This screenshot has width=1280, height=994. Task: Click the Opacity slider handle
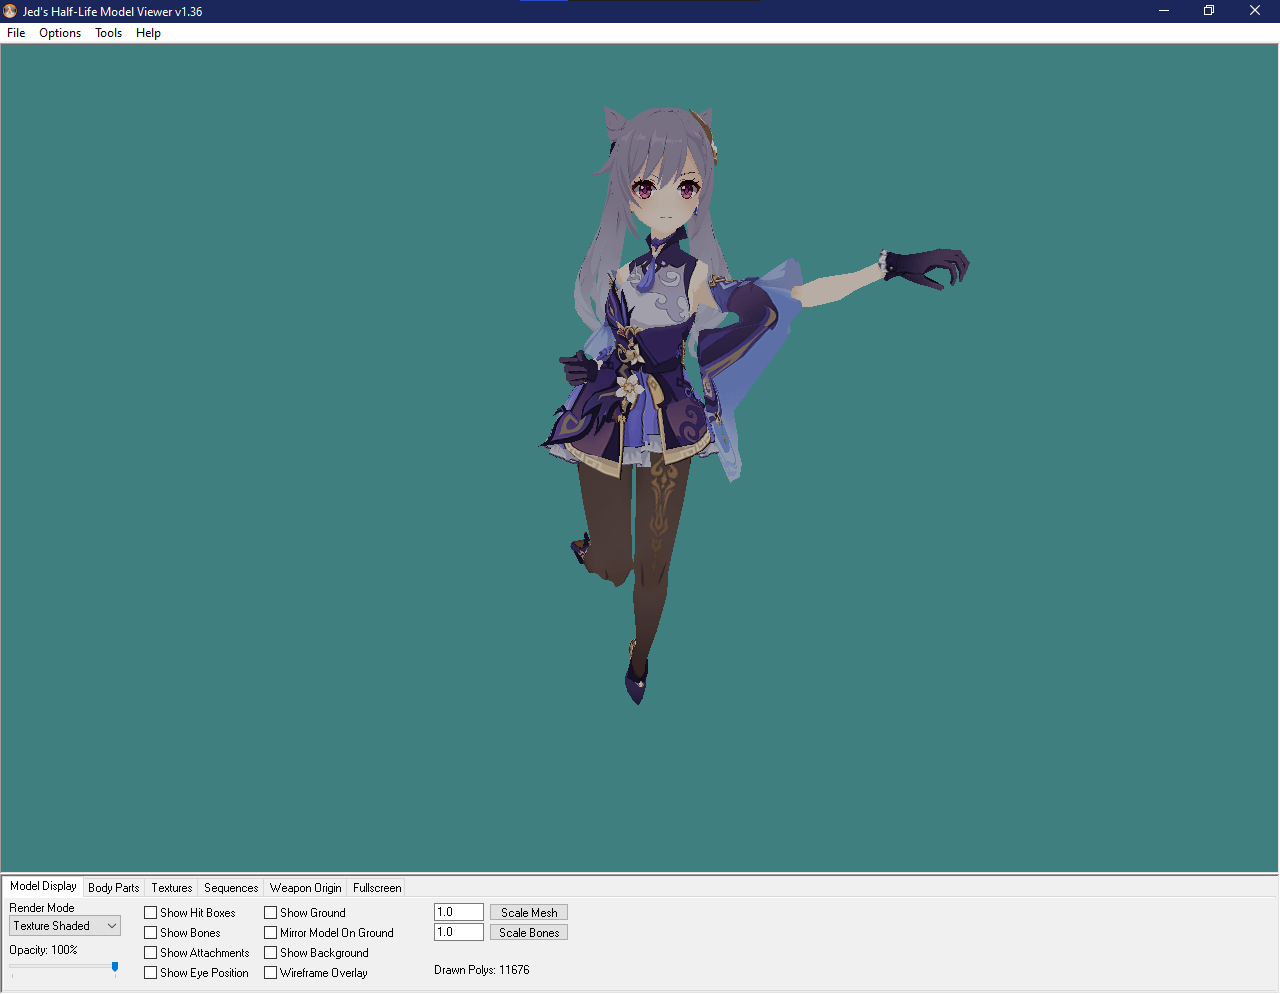(x=115, y=967)
